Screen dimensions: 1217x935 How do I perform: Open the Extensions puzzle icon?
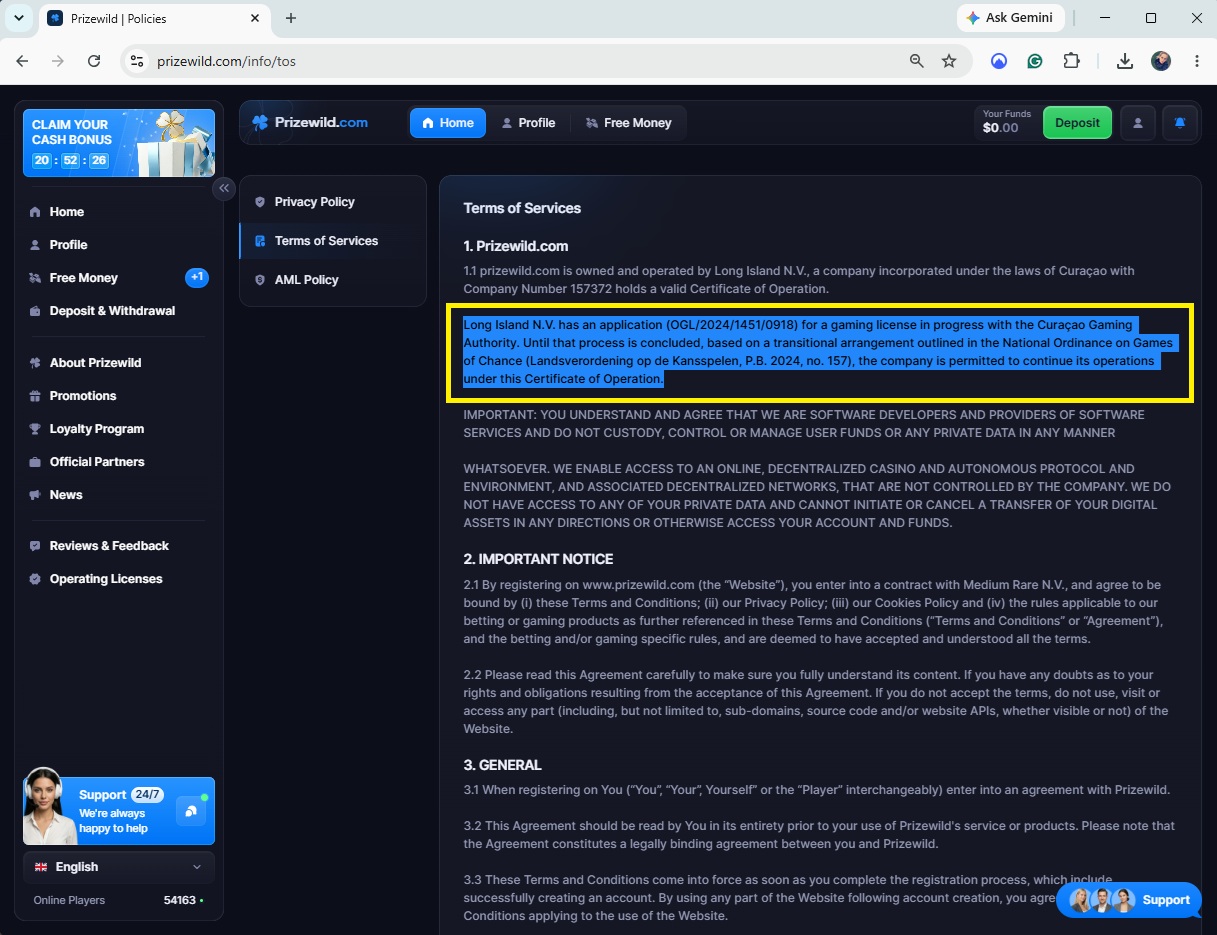[1071, 61]
